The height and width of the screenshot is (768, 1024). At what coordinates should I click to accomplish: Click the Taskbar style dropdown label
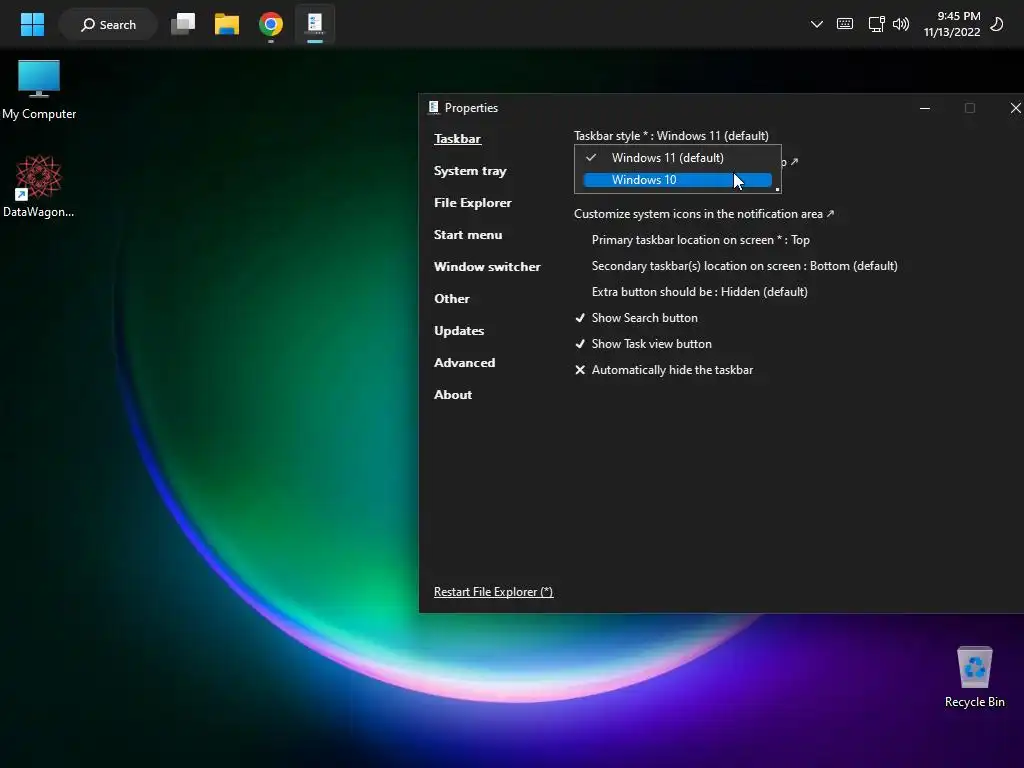point(671,136)
